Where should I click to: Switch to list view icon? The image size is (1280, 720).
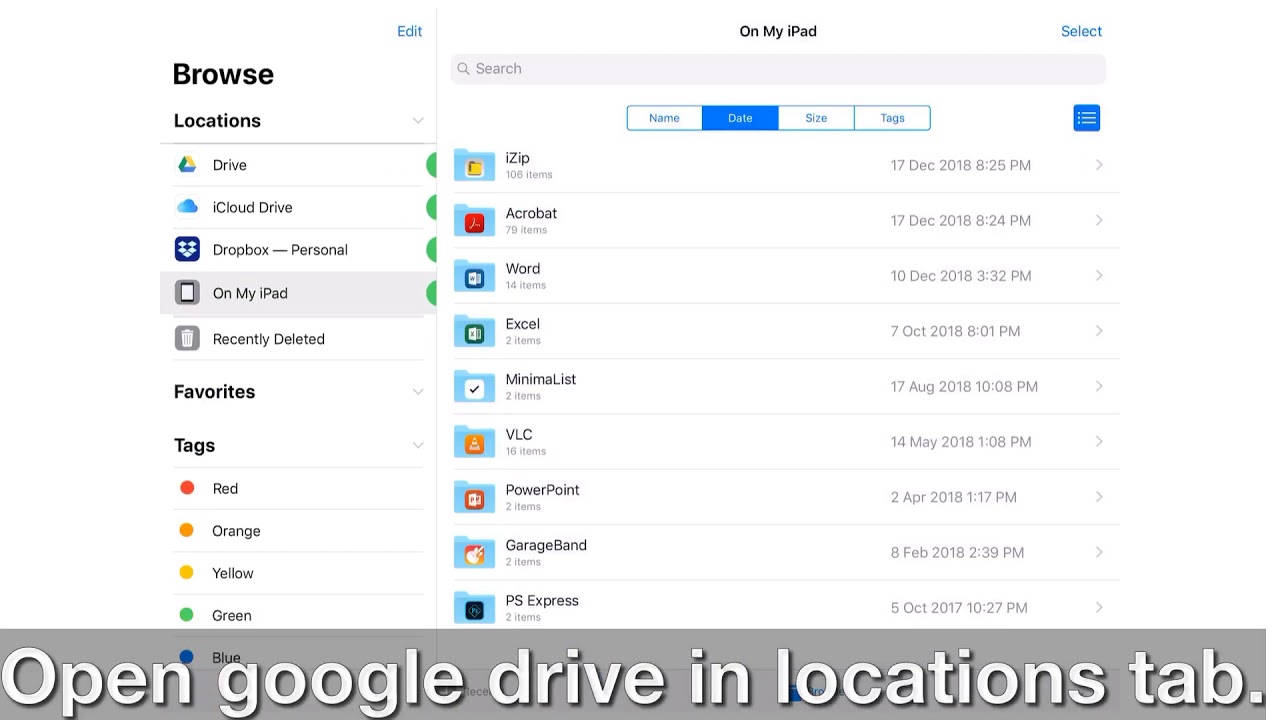click(1087, 118)
